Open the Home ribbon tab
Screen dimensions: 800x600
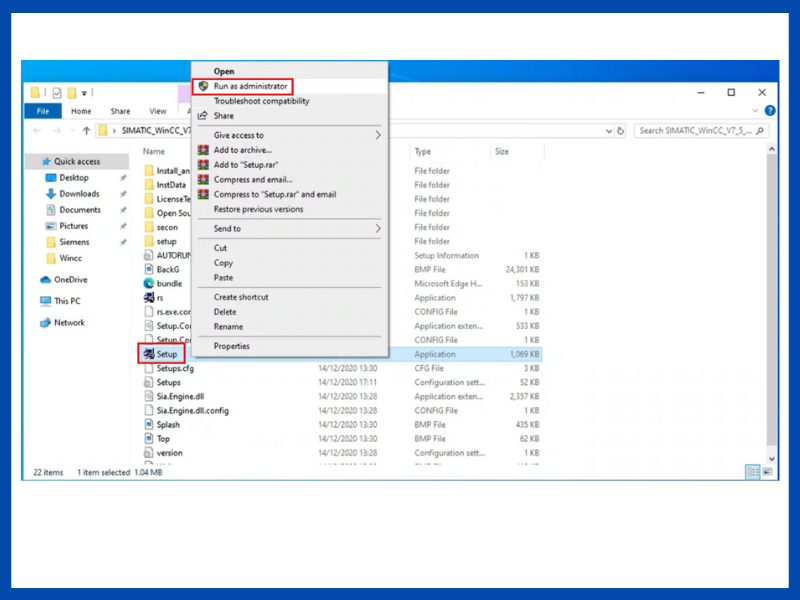click(81, 111)
